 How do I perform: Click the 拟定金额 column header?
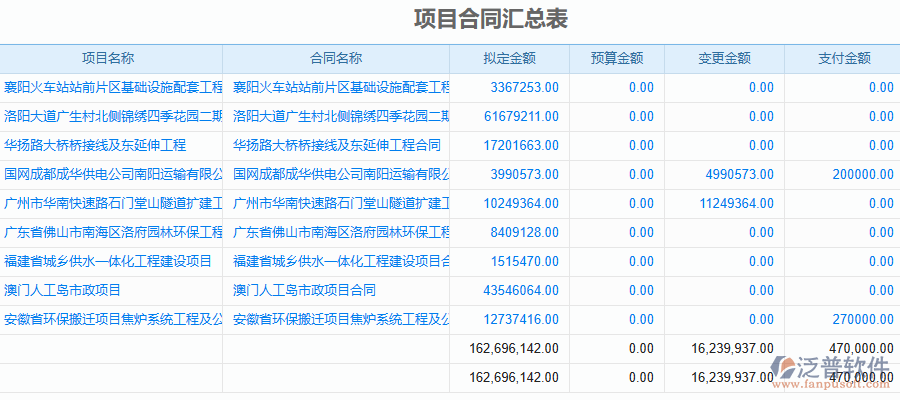pyautogui.click(x=509, y=59)
